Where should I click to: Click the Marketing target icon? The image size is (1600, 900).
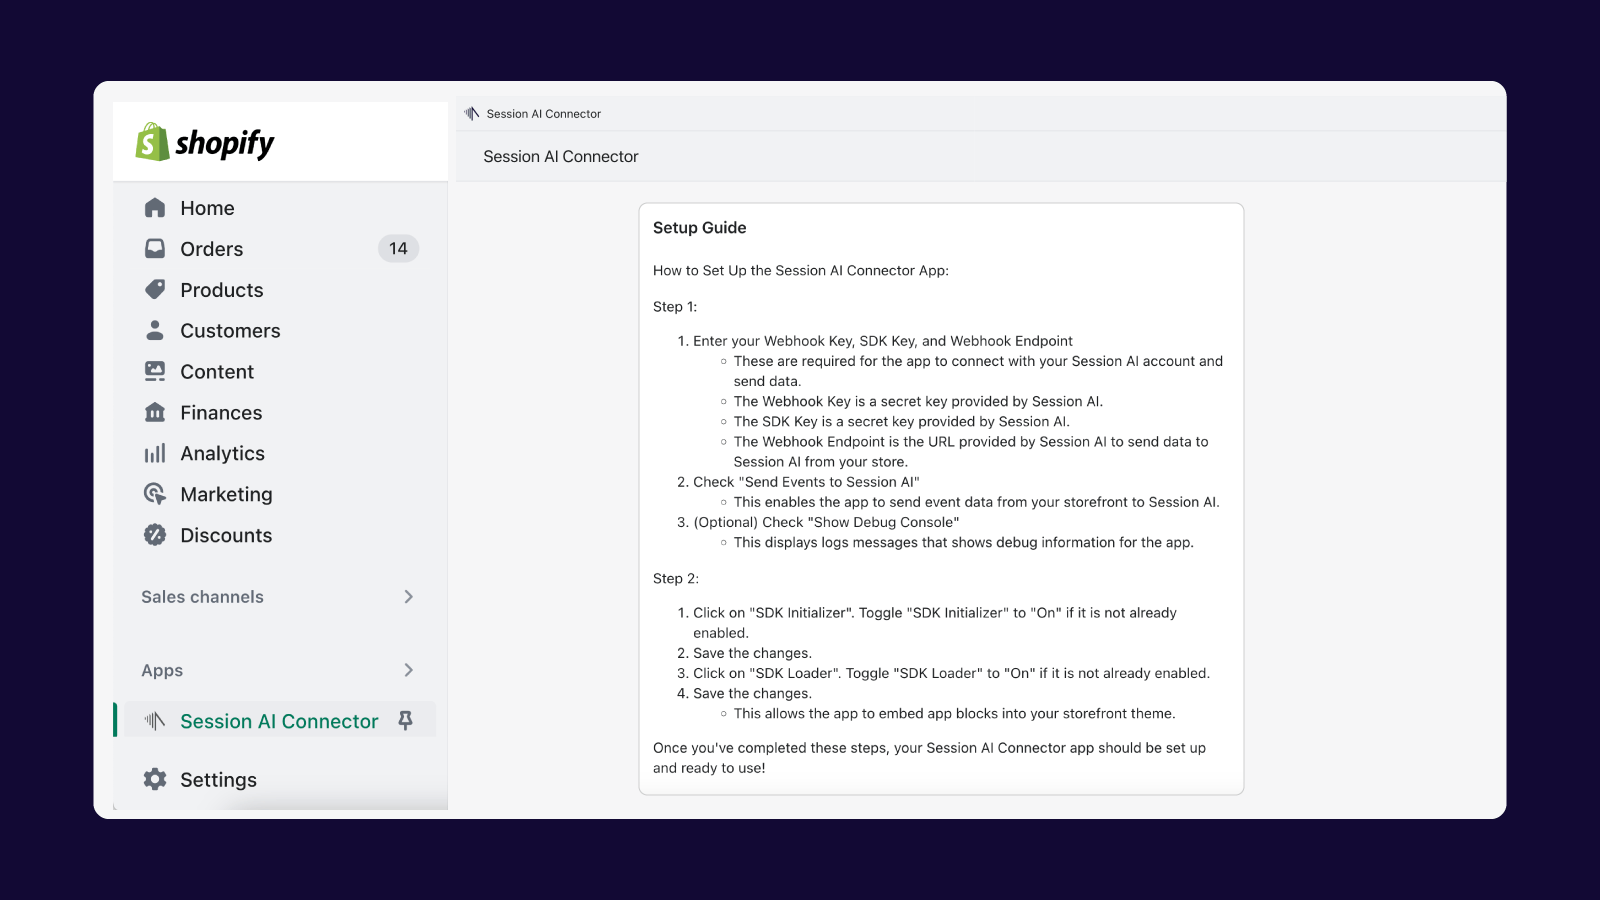(x=155, y=494)
